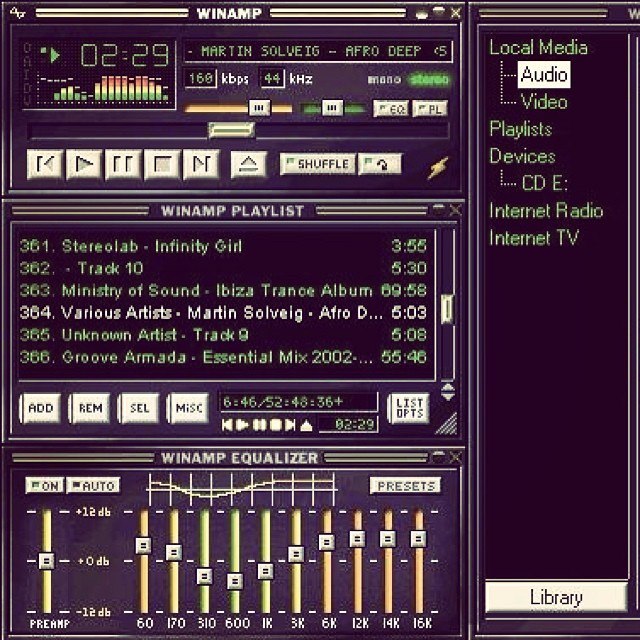Image resolution: width=640 pixels, height=640 pixels.
Task: Click the playlist mini Eject button
Action: click(307, 426)
